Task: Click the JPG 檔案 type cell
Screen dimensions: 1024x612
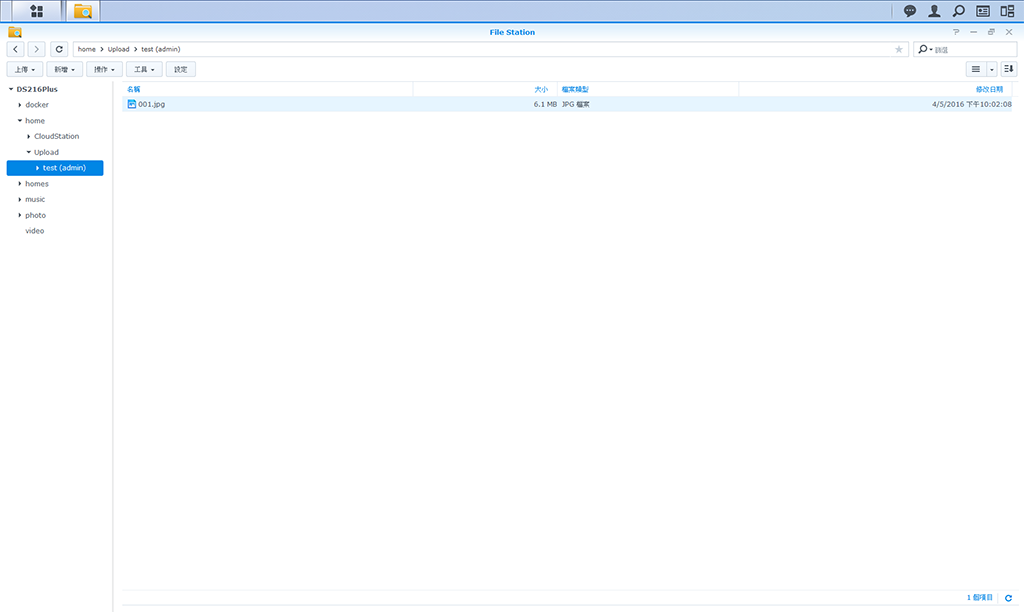Action: (575, 104)
